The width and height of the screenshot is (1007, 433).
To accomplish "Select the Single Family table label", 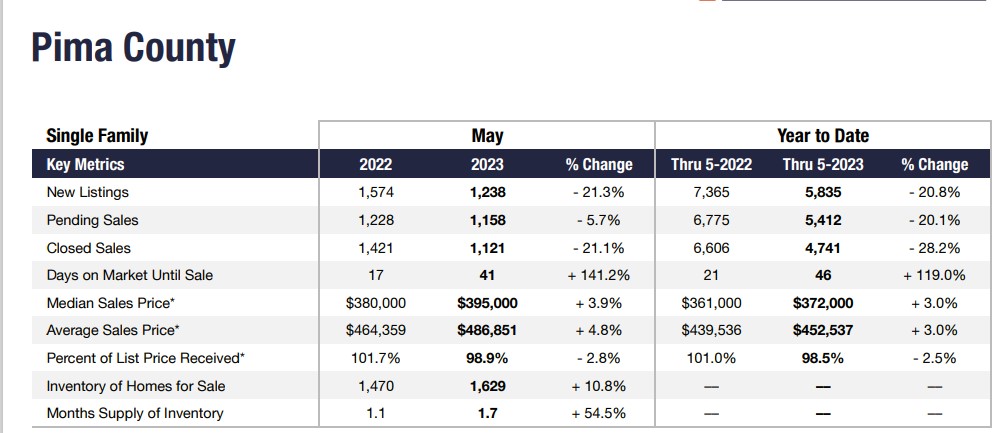I will pos(97,136).
